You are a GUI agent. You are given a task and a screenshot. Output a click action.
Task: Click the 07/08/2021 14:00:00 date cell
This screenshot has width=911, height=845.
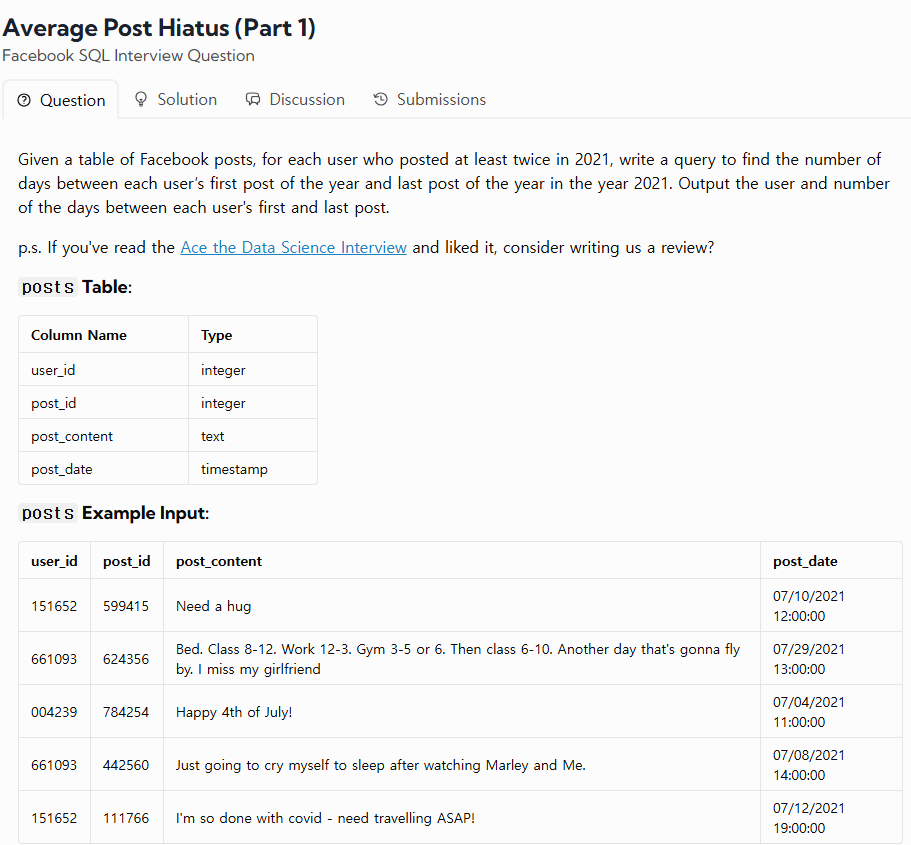click(x=831, y=764)
